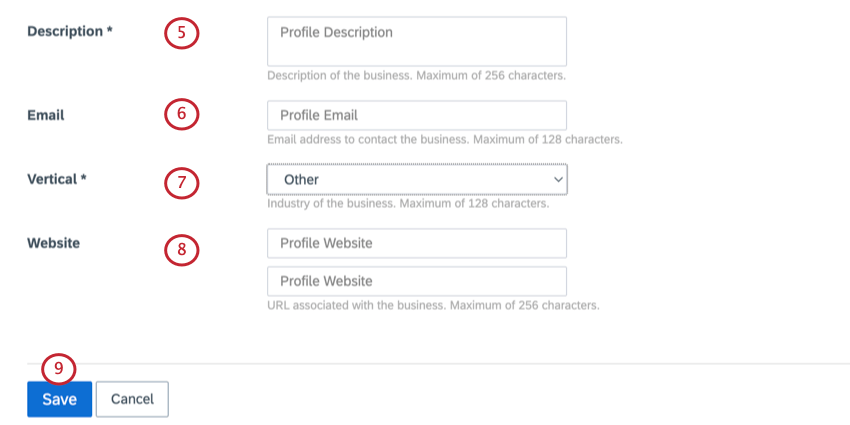
Task: Open the Vertical dropdown showing Other
Action: click(x=417, y=179)
